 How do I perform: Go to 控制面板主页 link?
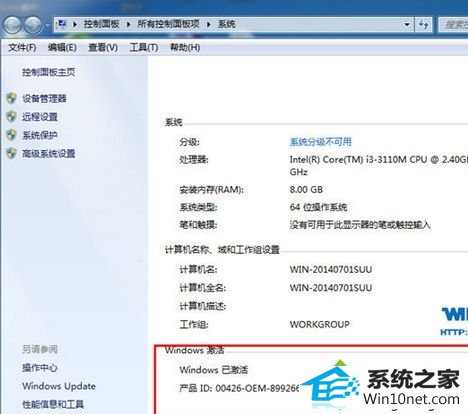point(49,72)
